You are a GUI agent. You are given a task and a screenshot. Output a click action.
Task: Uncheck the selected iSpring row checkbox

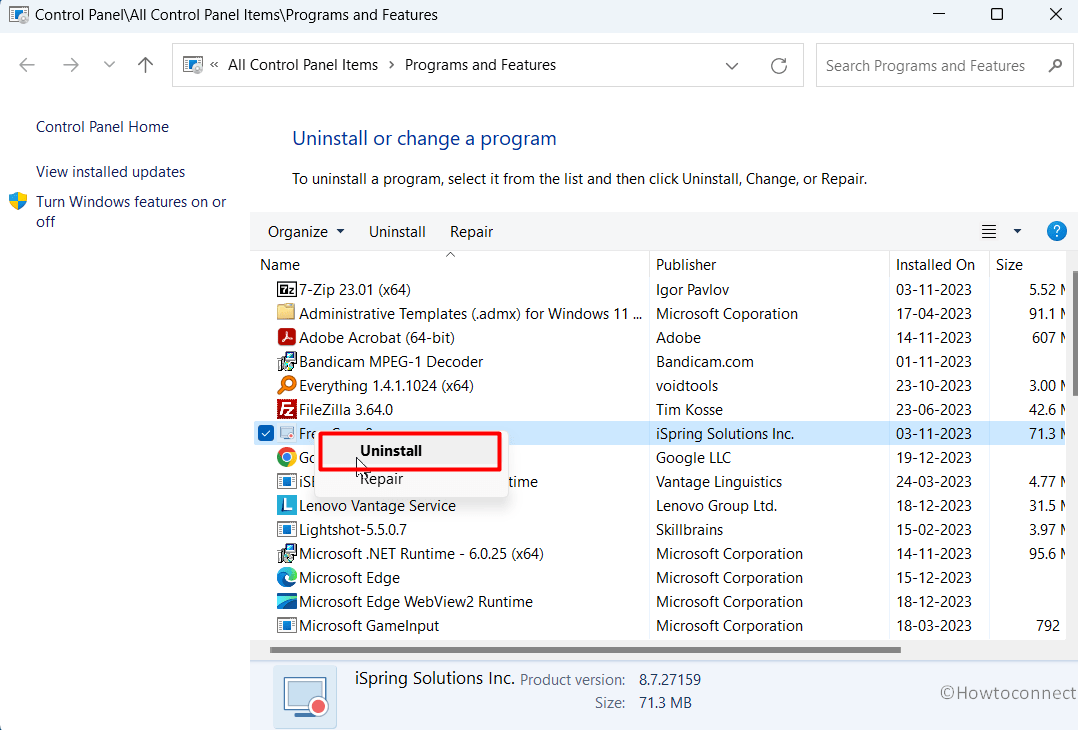(x=265, y=433)
